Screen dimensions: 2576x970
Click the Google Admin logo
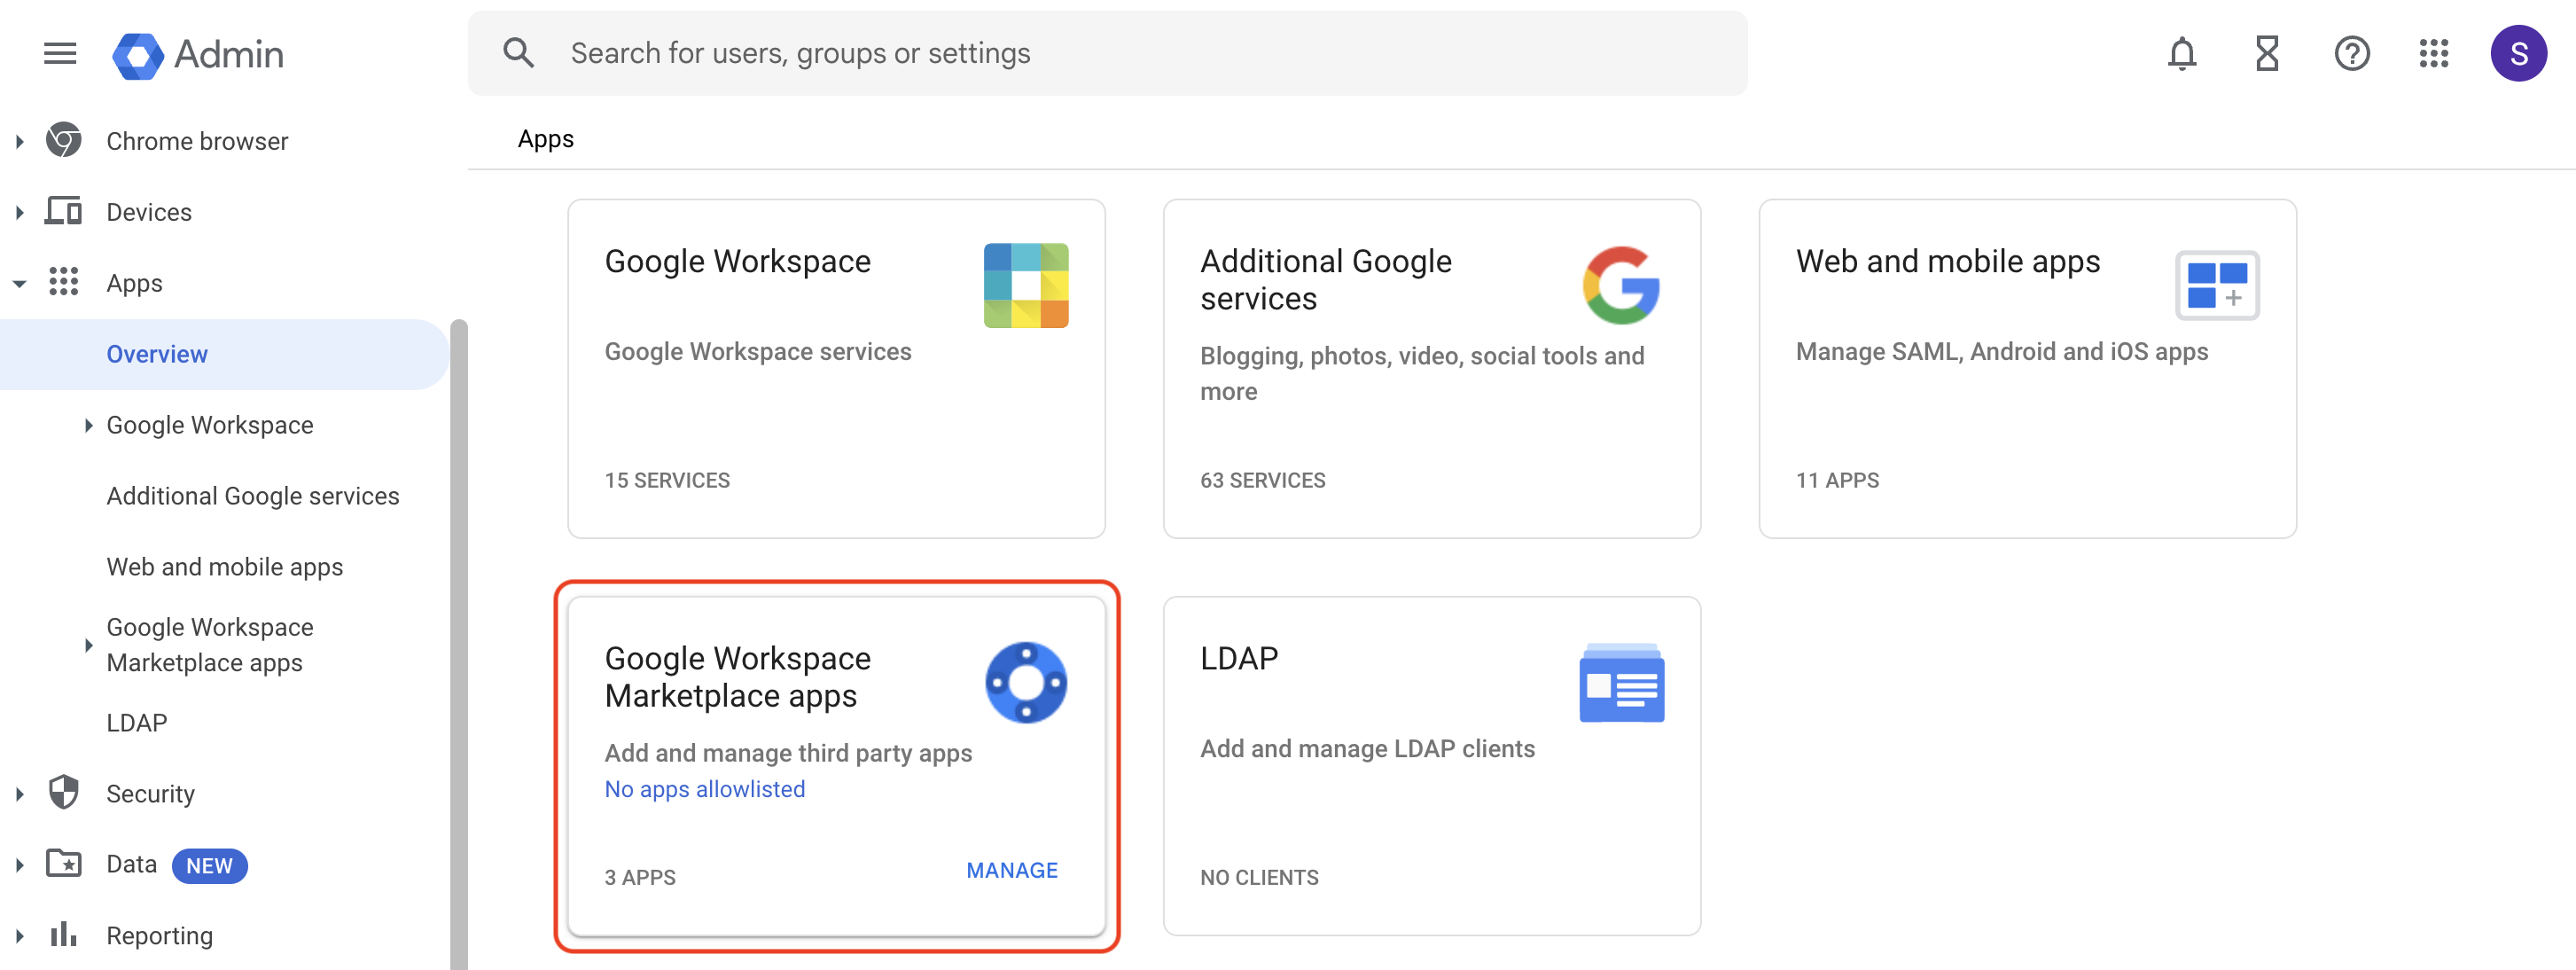(x=197, y=54)
